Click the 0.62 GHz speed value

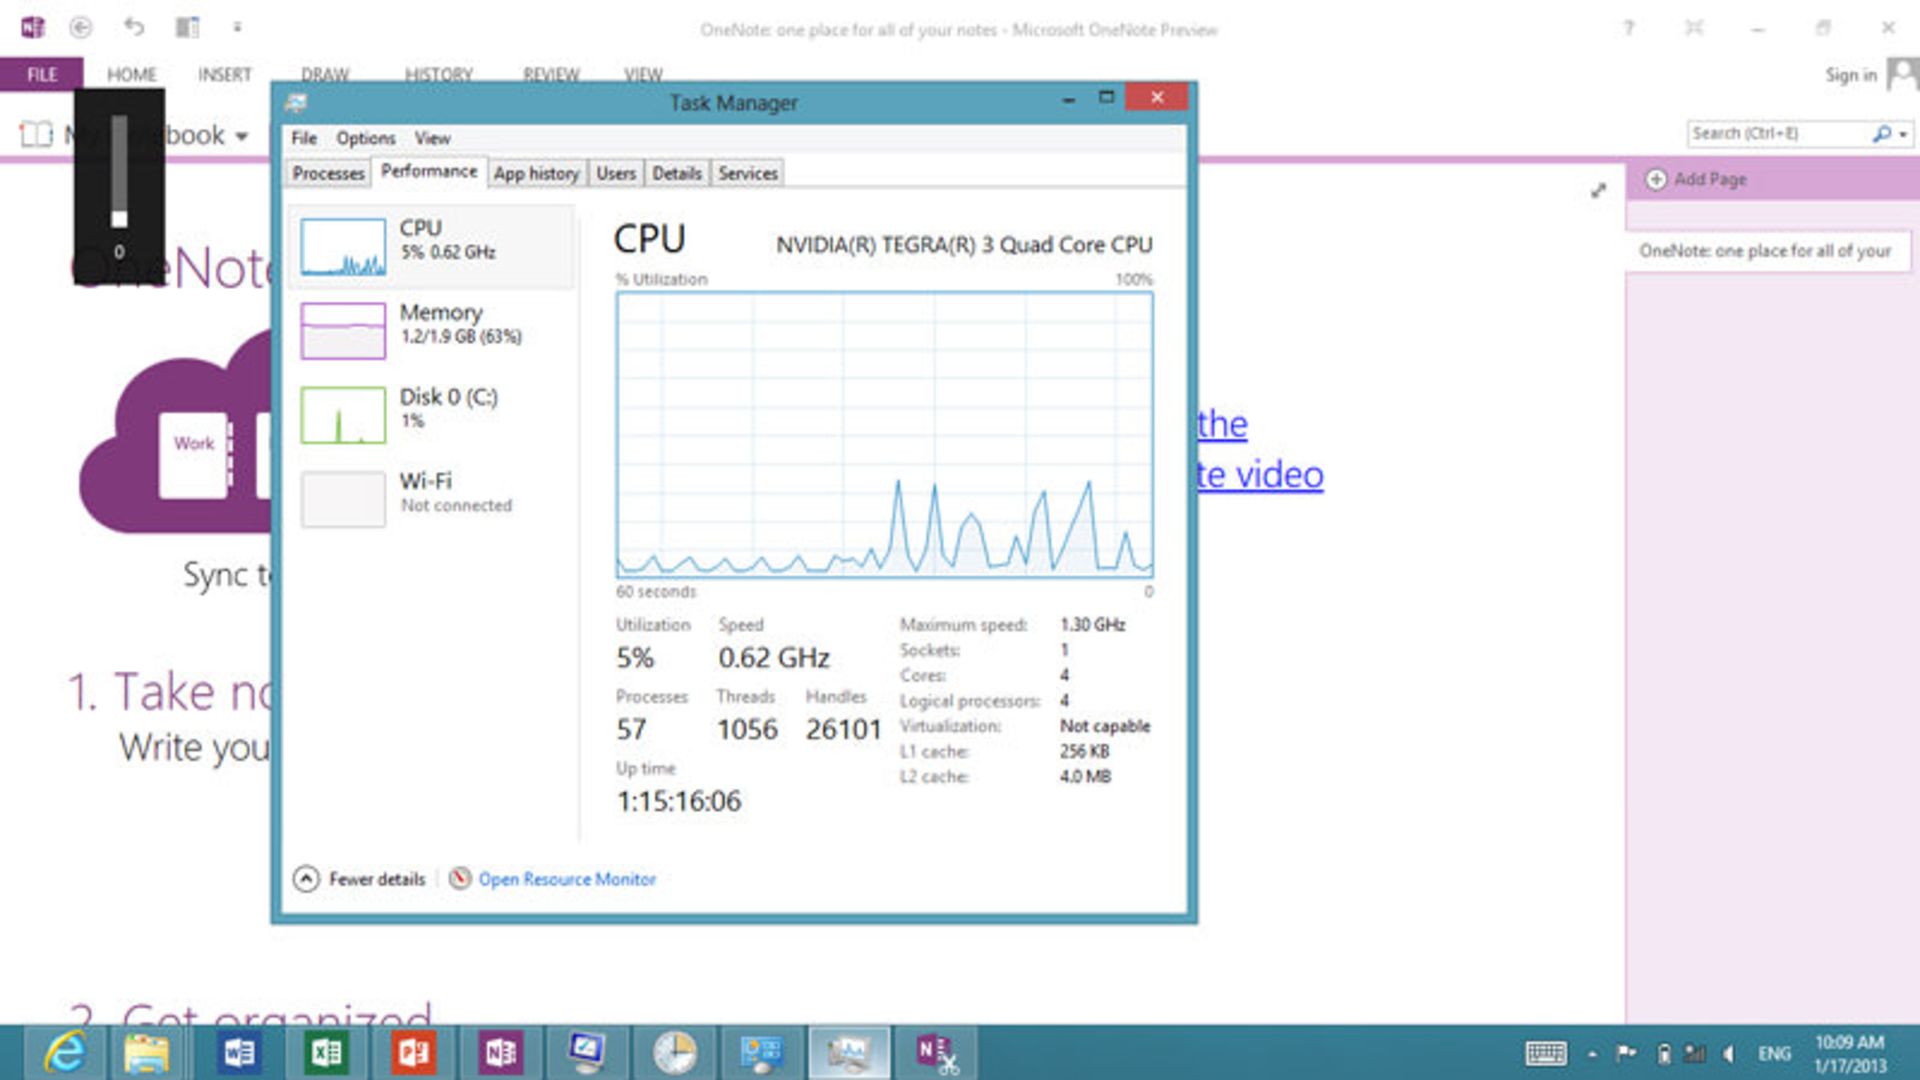click(x=774, y=658)
